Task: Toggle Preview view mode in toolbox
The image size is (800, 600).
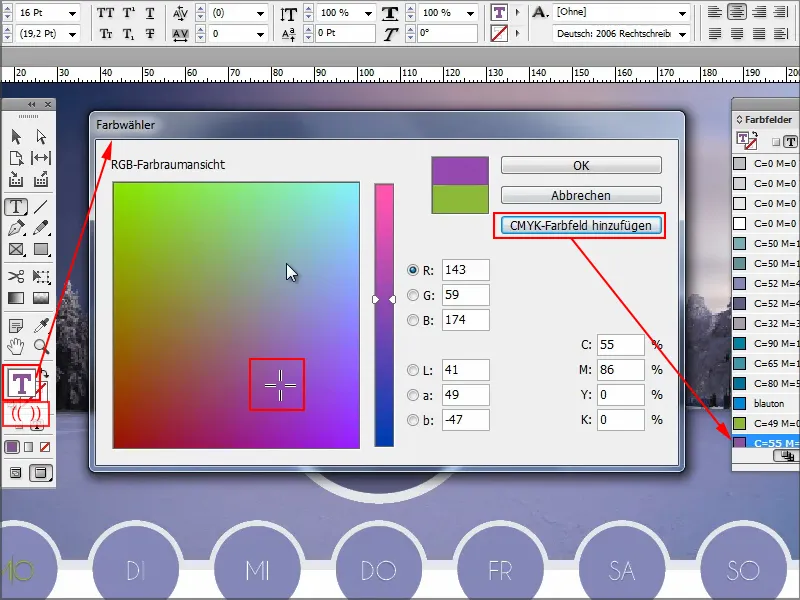Action: (x=40, y=473)
